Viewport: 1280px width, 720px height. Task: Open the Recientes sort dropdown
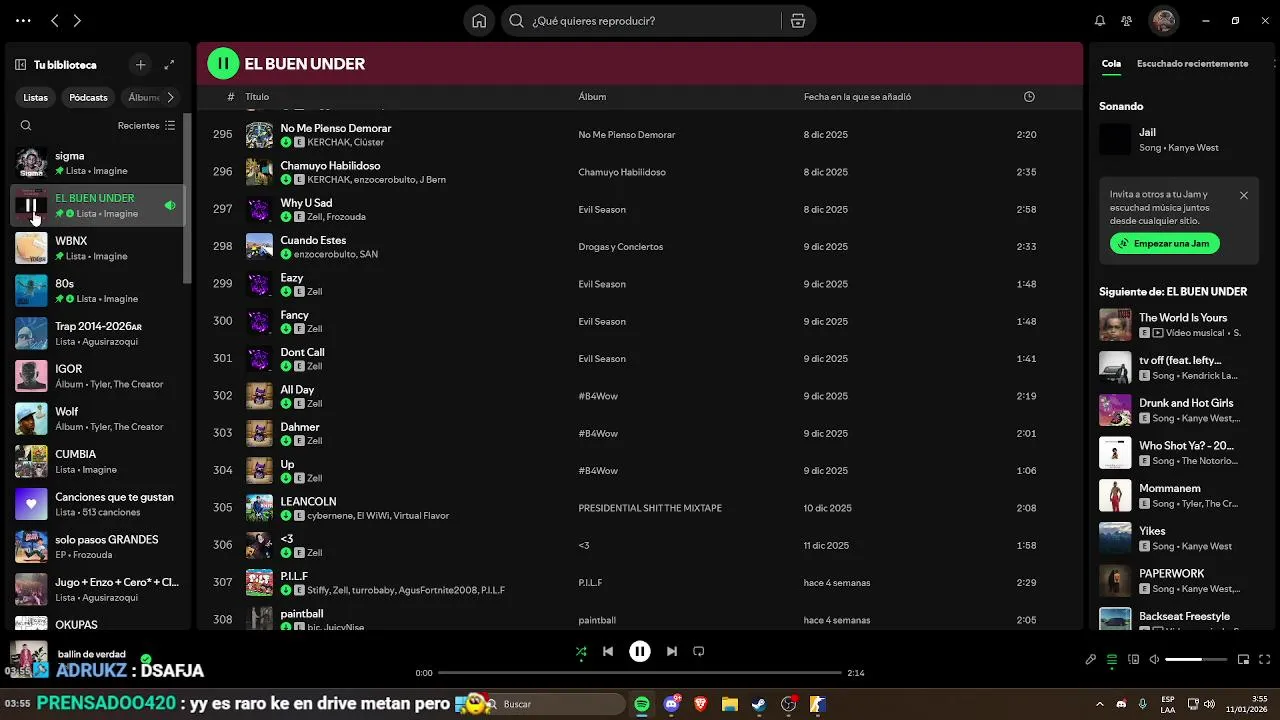pyautogui.click(x=146, y=126)
